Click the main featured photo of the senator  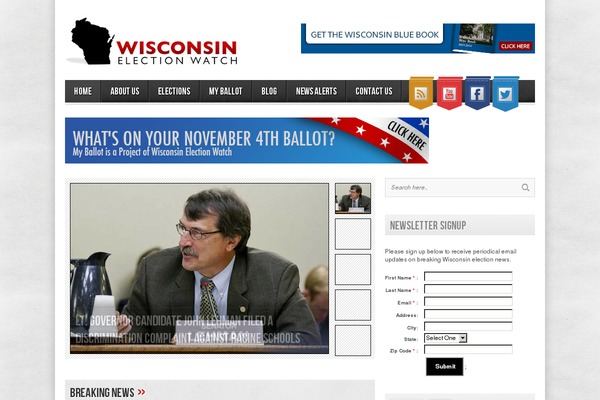point(199,268)
